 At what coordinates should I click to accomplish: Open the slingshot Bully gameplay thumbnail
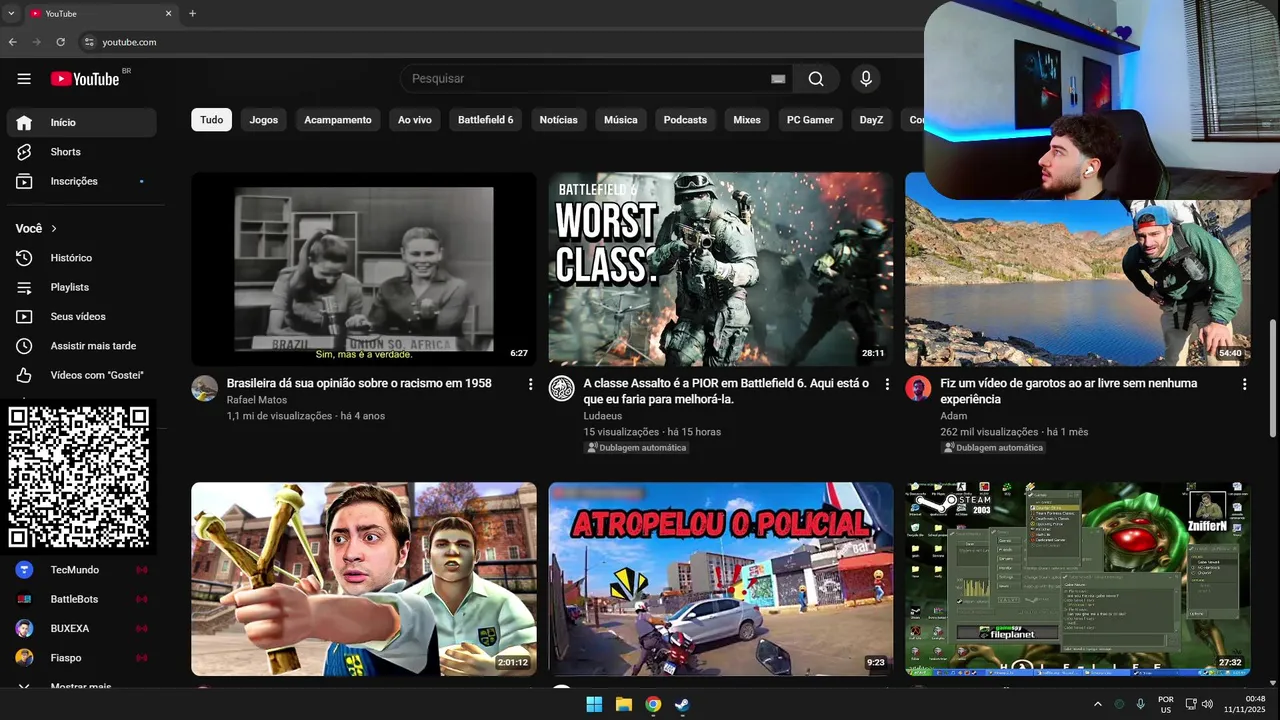click(x=364, y=579)
